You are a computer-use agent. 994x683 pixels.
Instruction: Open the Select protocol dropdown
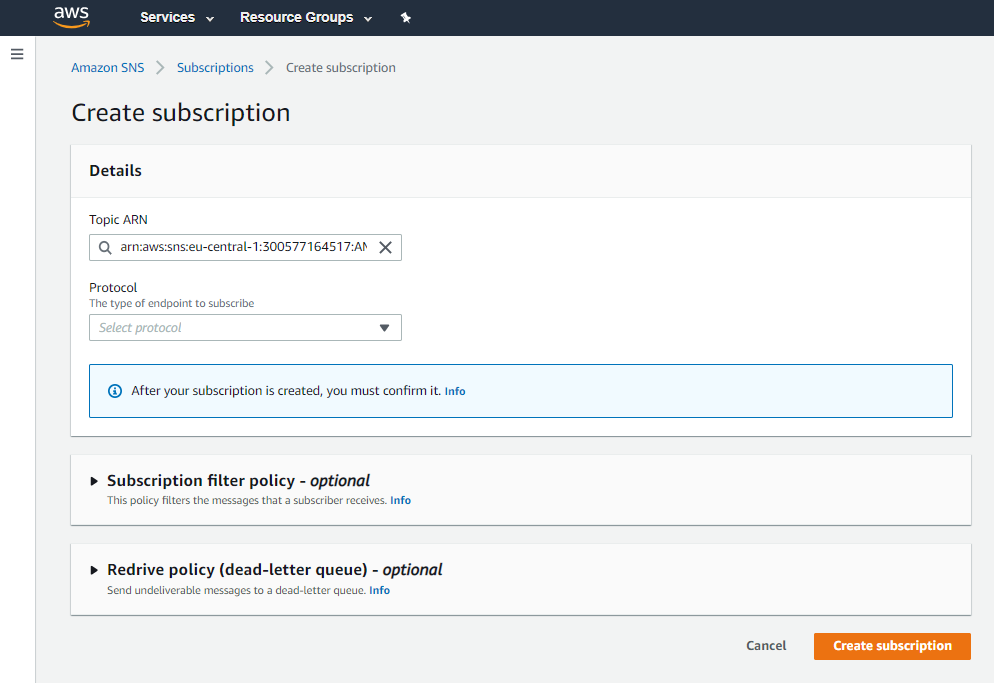[x=245, y=328]
